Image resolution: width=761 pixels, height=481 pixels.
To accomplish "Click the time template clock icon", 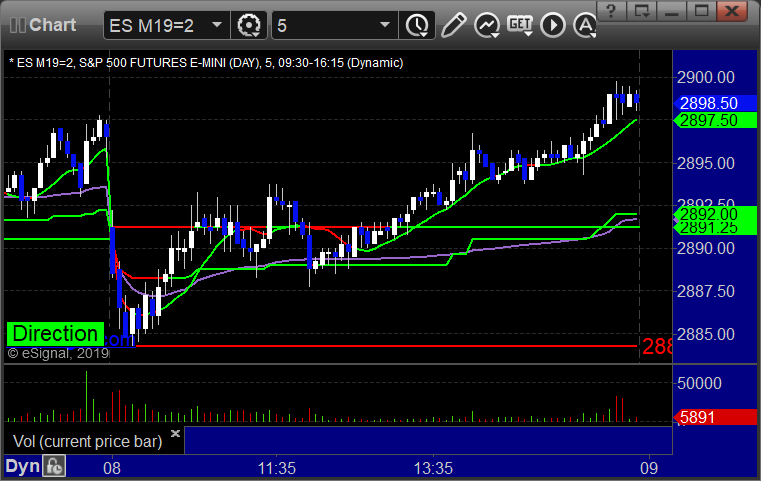I will tap(415, 24).
